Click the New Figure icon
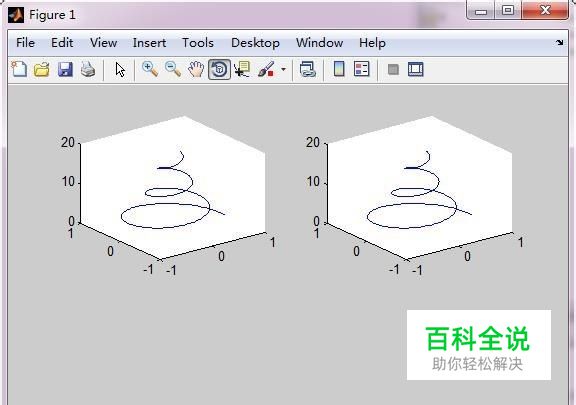576x405 pixels. point(19,69)
